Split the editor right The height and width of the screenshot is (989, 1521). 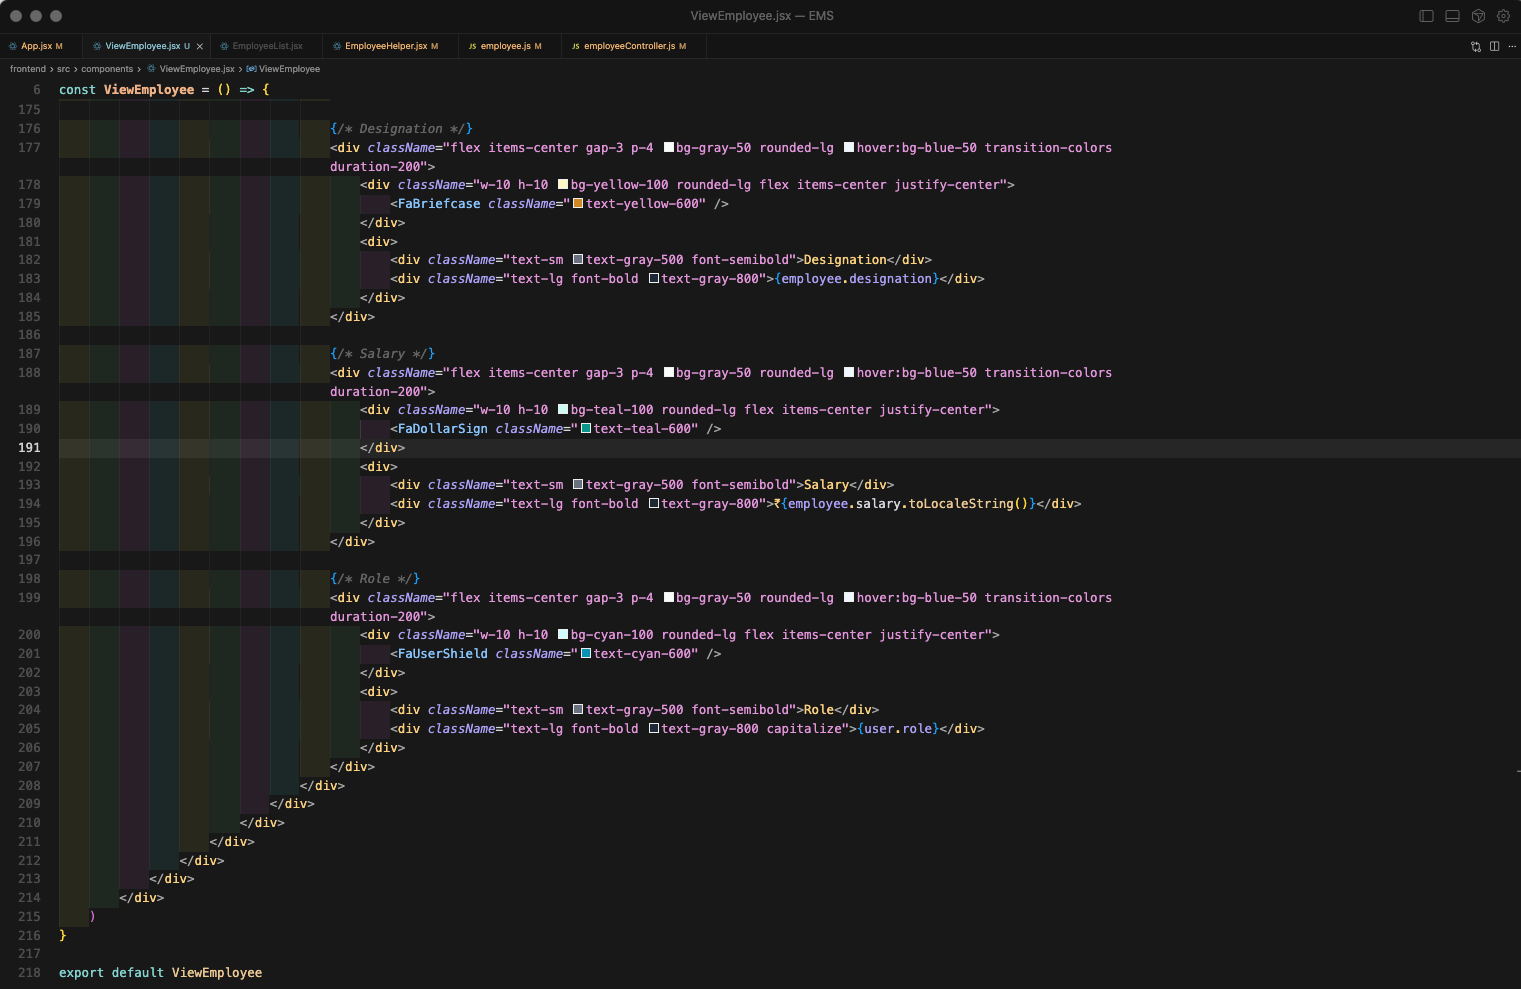point(1494,46)
